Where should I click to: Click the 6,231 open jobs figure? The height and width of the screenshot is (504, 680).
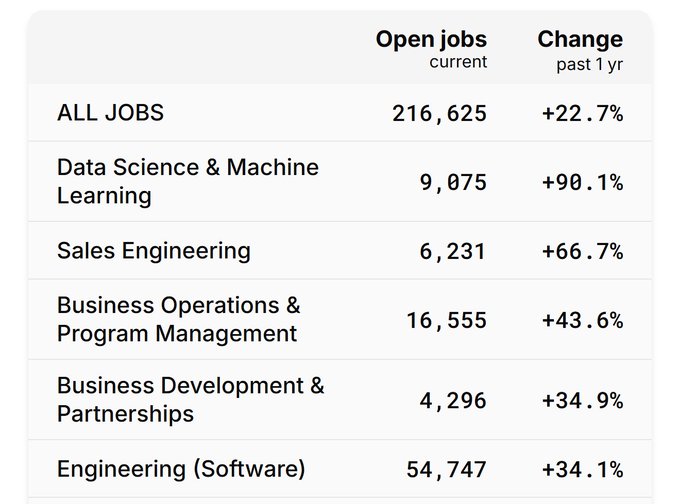453,251
